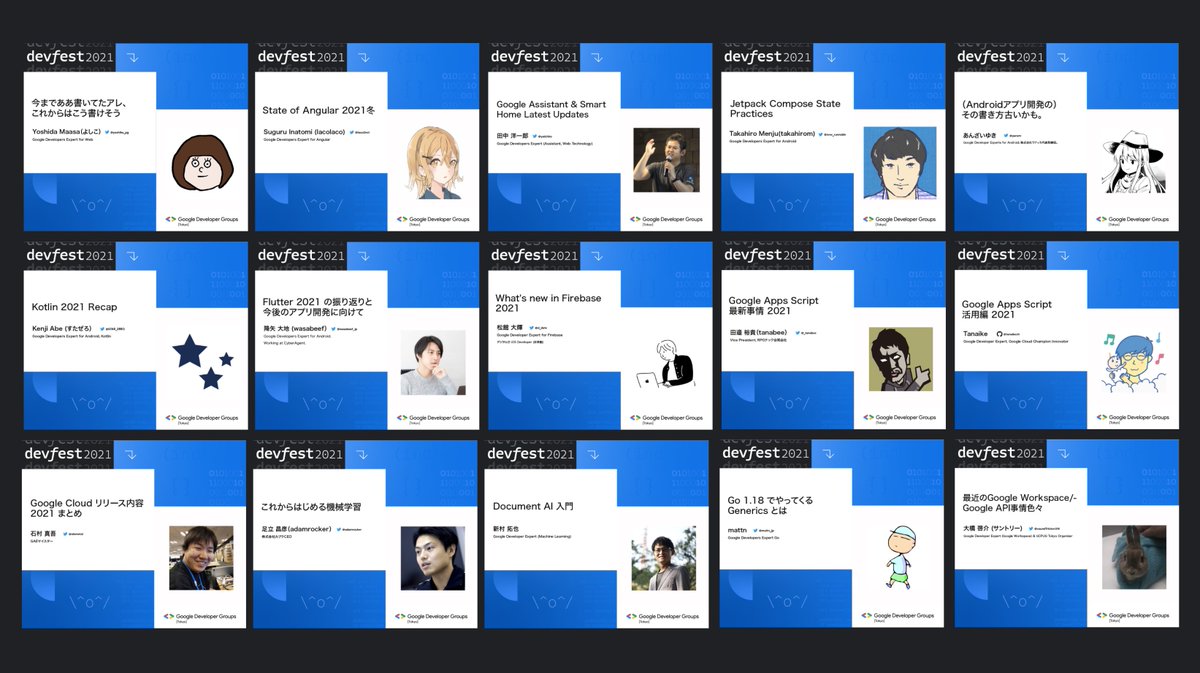
Task: Click the speaker name 'Kenji Abe (すたぜろ)'
Action: click(62, 327)
